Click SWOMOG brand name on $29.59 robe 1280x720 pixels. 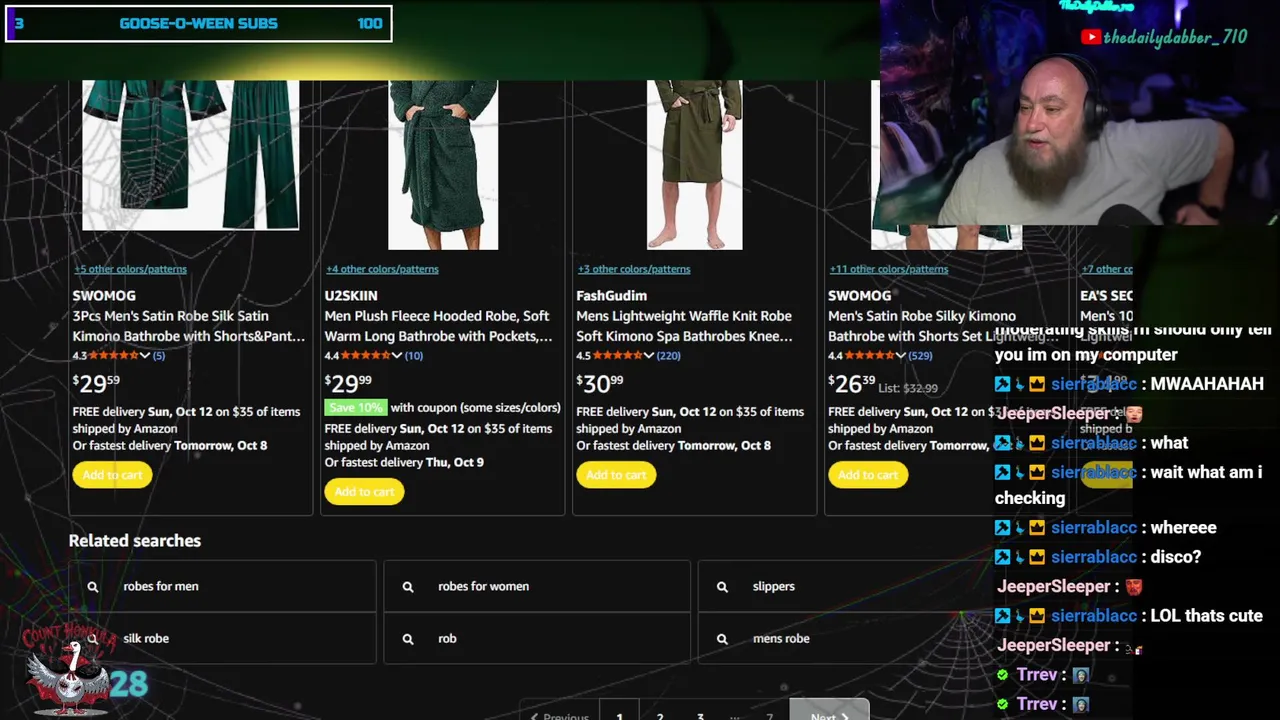click(104, 296)
